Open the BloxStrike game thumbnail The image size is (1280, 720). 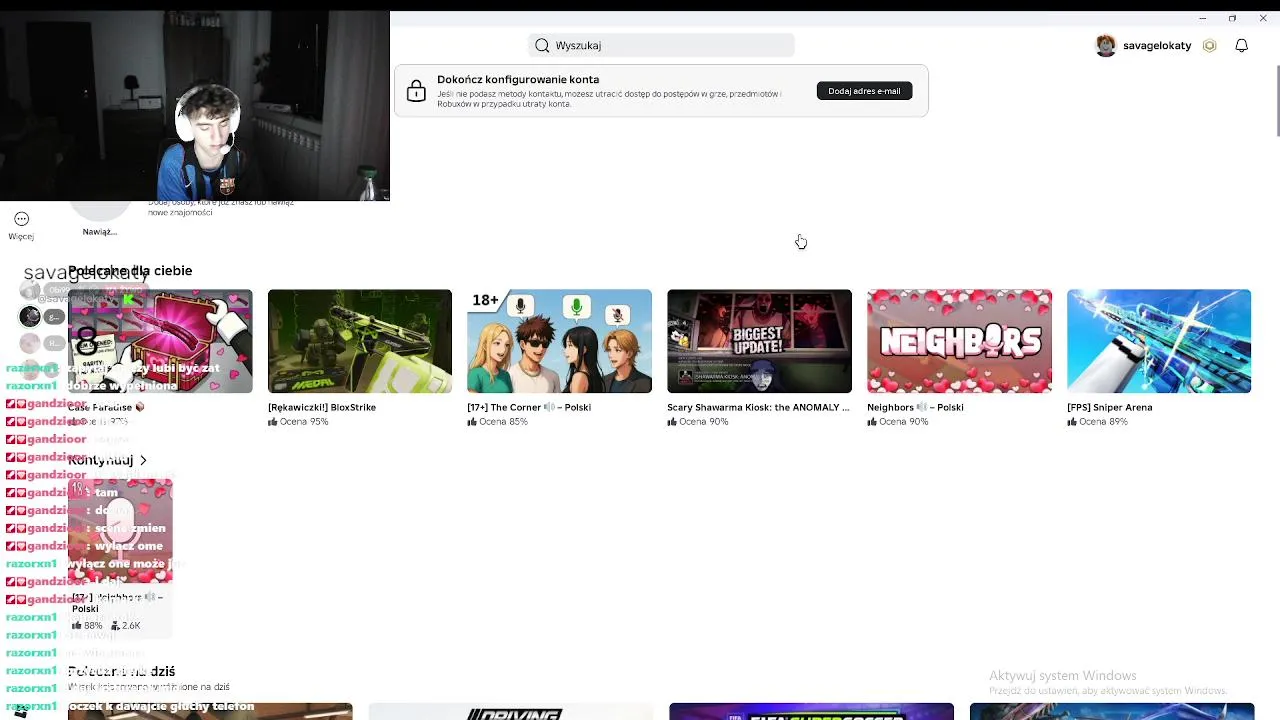point(360,341)
